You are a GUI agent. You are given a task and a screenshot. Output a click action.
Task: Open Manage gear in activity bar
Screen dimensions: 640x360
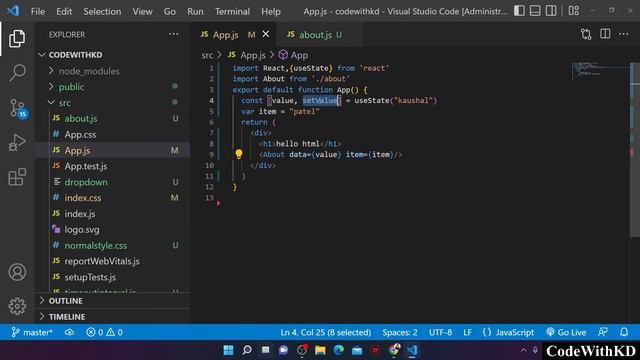pyautogui.click(x=17, y=306)
